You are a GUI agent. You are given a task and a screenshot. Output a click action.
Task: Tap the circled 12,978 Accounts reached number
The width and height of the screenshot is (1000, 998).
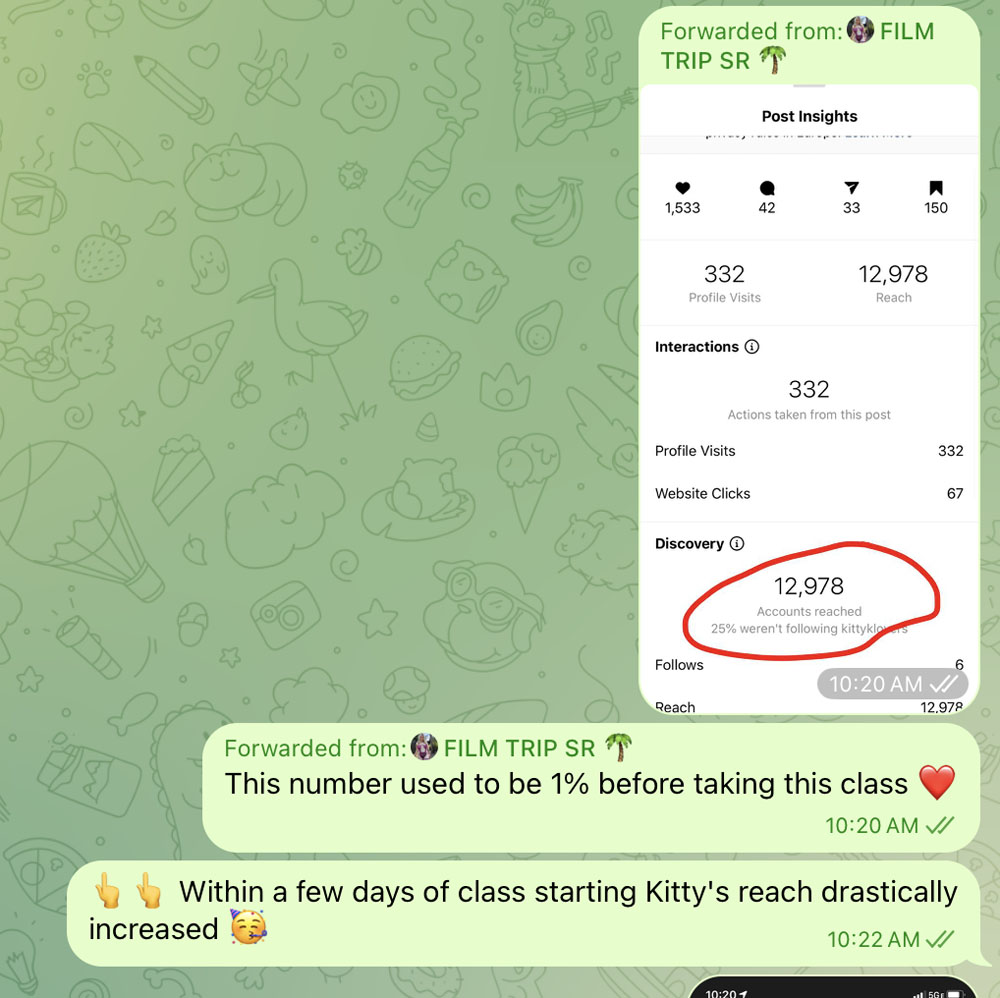pyautogui.click(x=809, y=585)
